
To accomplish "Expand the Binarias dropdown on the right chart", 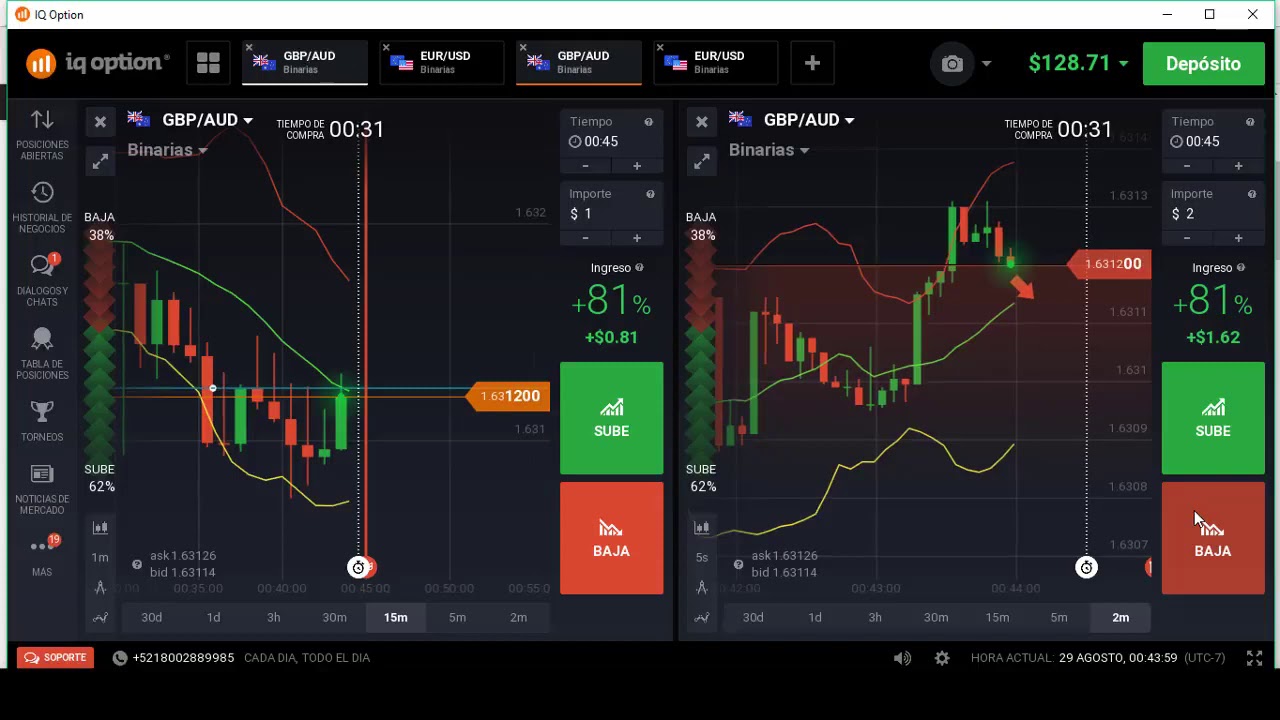I will [x=769, y=150].
